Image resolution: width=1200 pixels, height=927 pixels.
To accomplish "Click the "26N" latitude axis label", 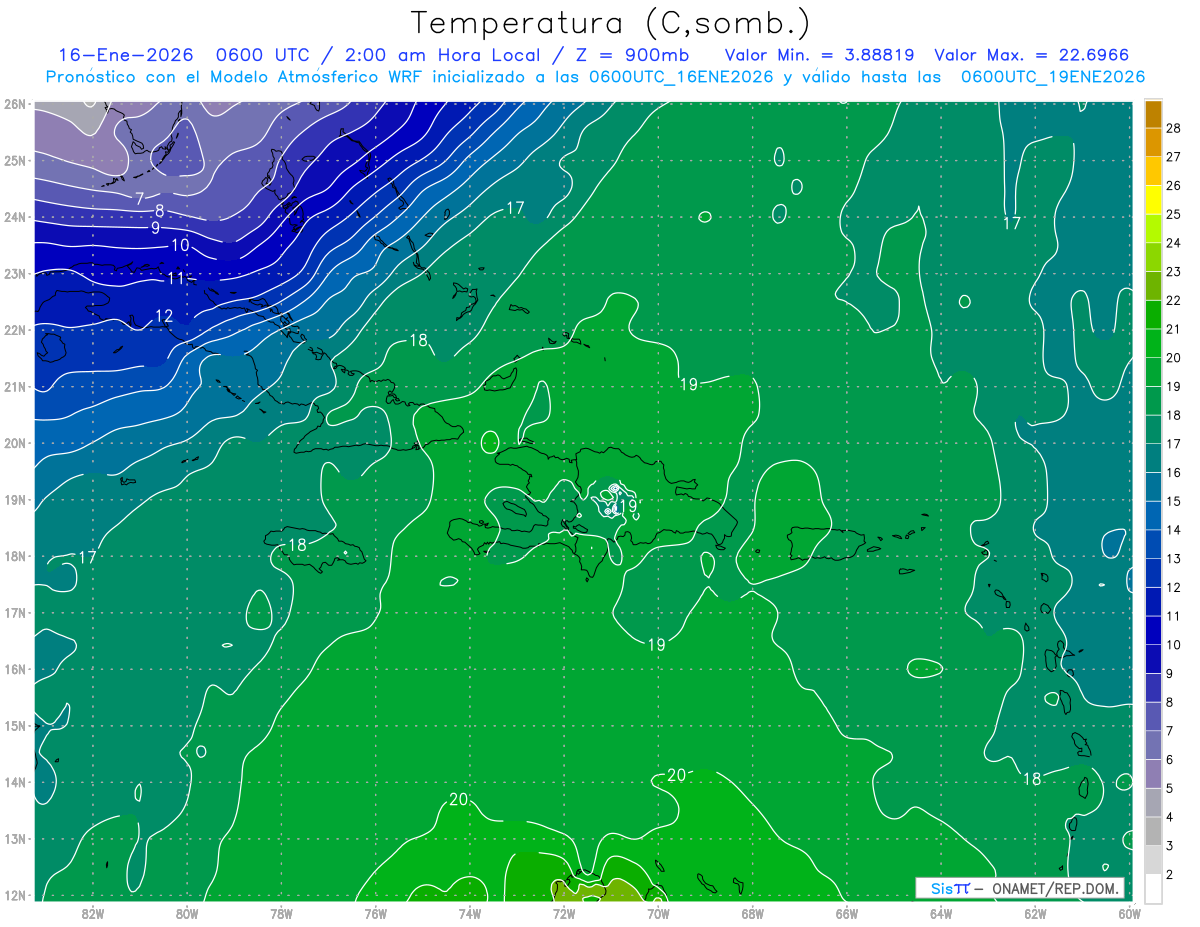I will click(15, 104).
